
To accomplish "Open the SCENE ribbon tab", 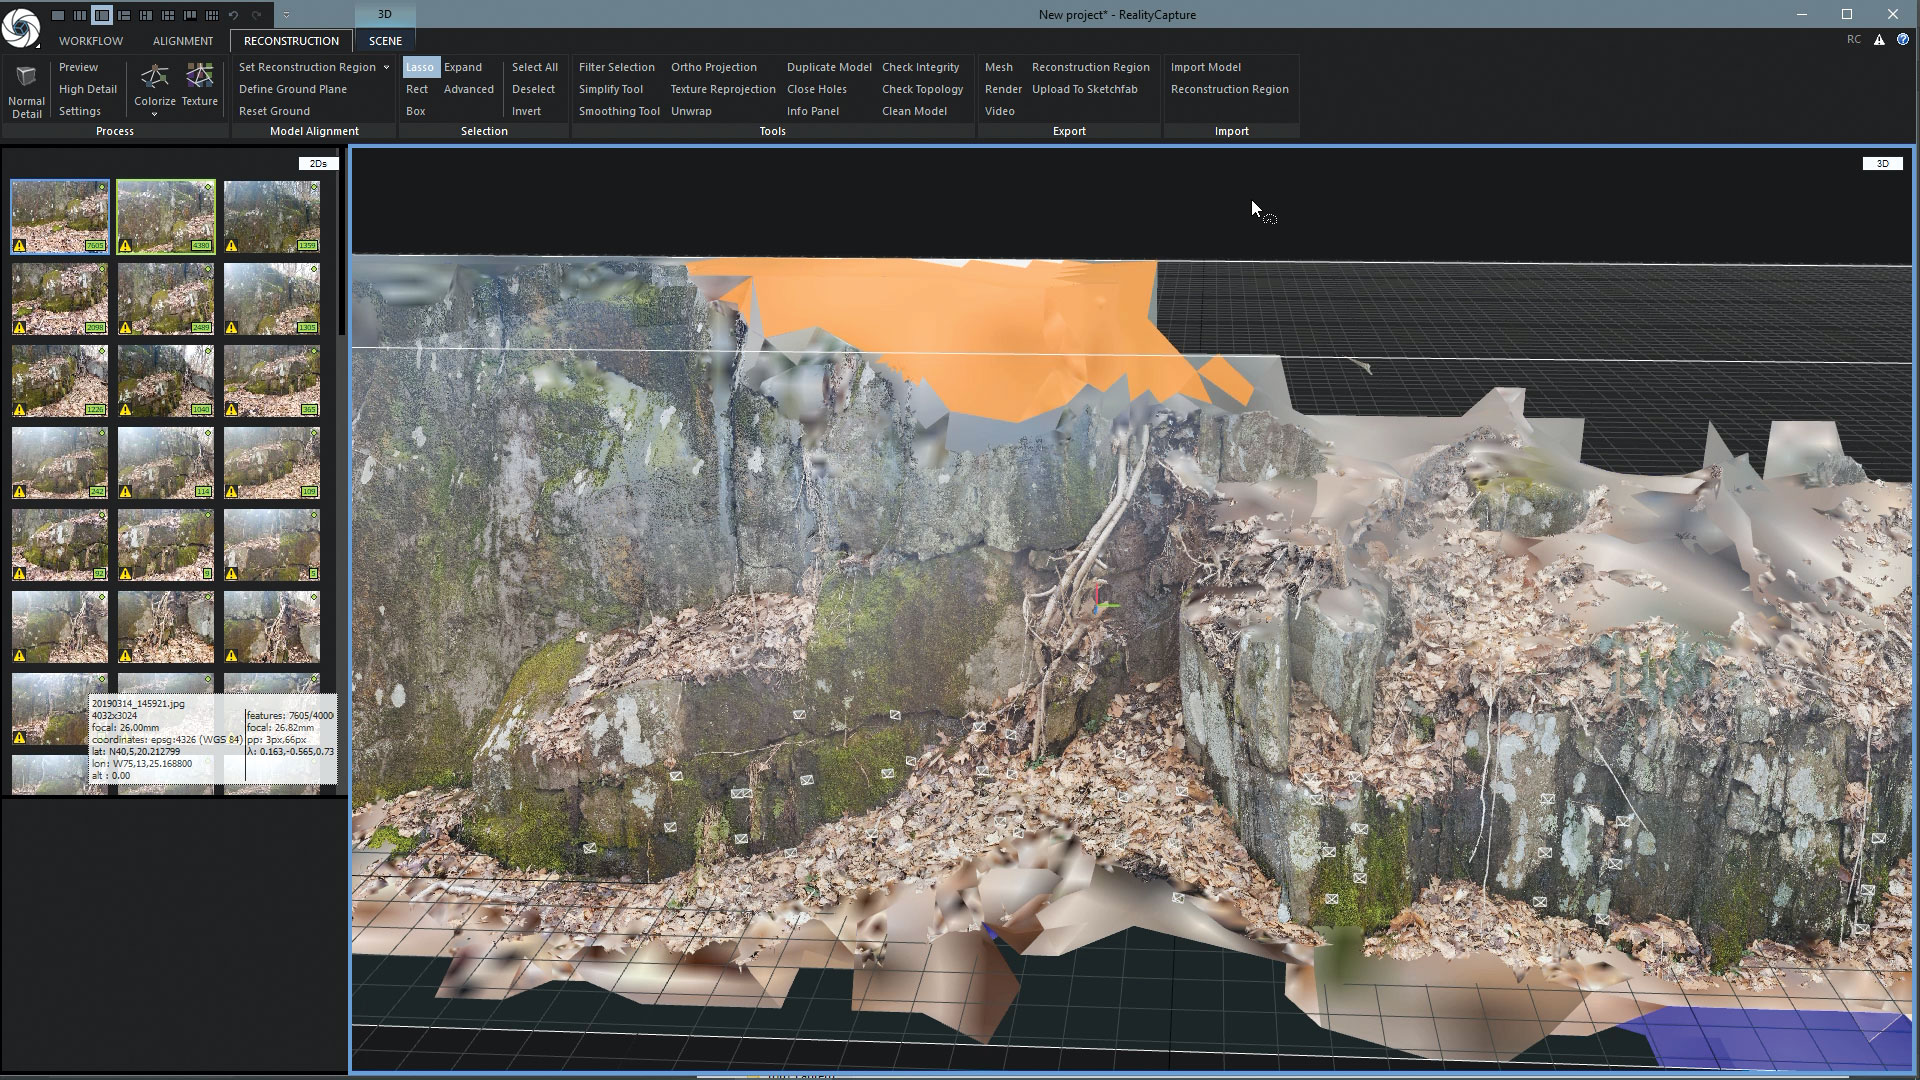I will (385, 41).
